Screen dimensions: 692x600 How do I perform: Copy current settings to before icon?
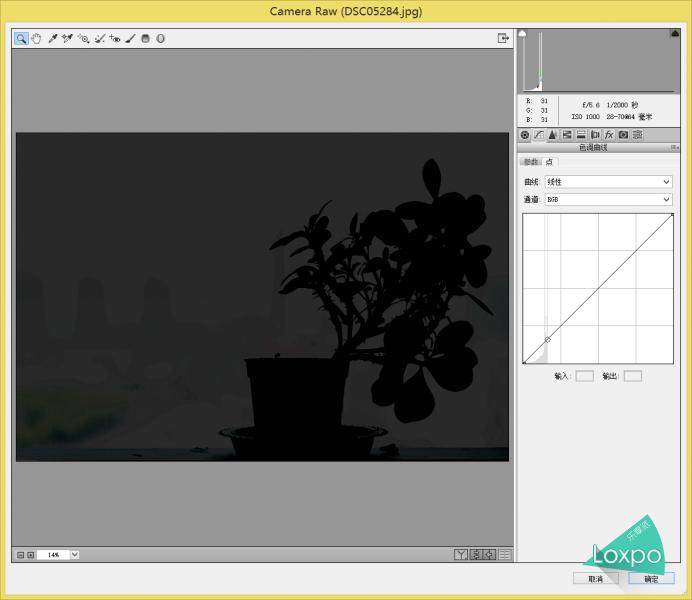tap(490, 555)
